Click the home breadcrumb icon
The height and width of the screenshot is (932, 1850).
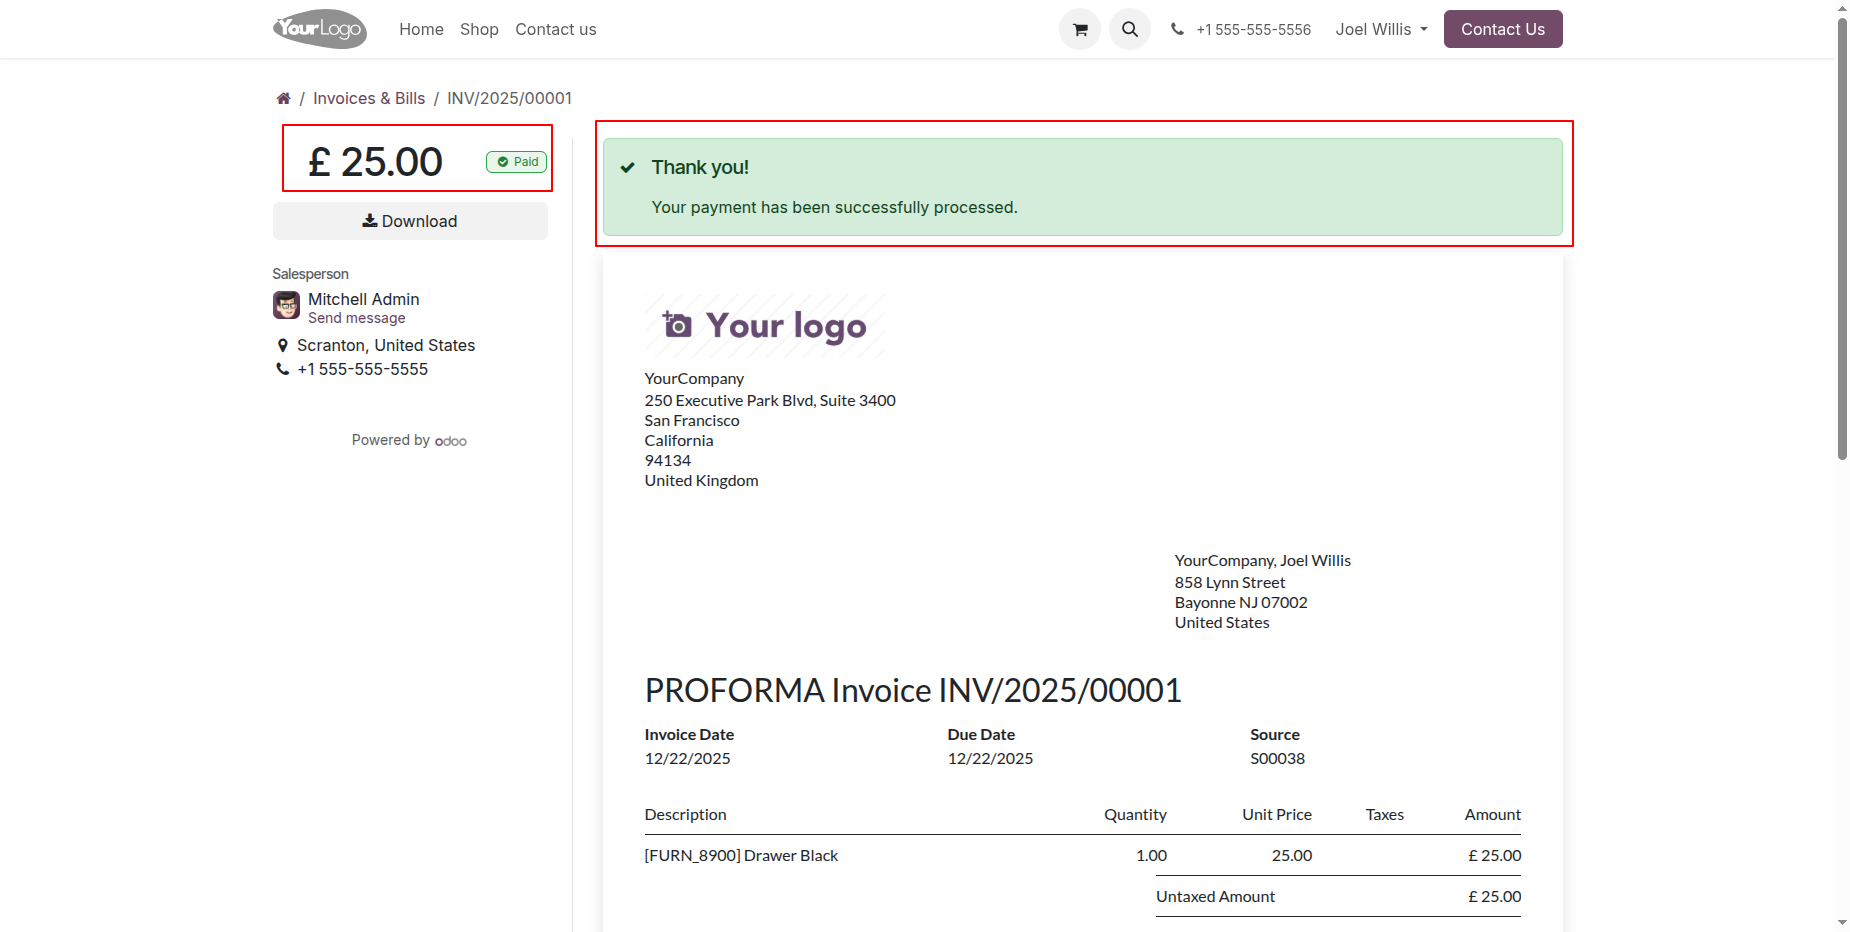point(284,98)
